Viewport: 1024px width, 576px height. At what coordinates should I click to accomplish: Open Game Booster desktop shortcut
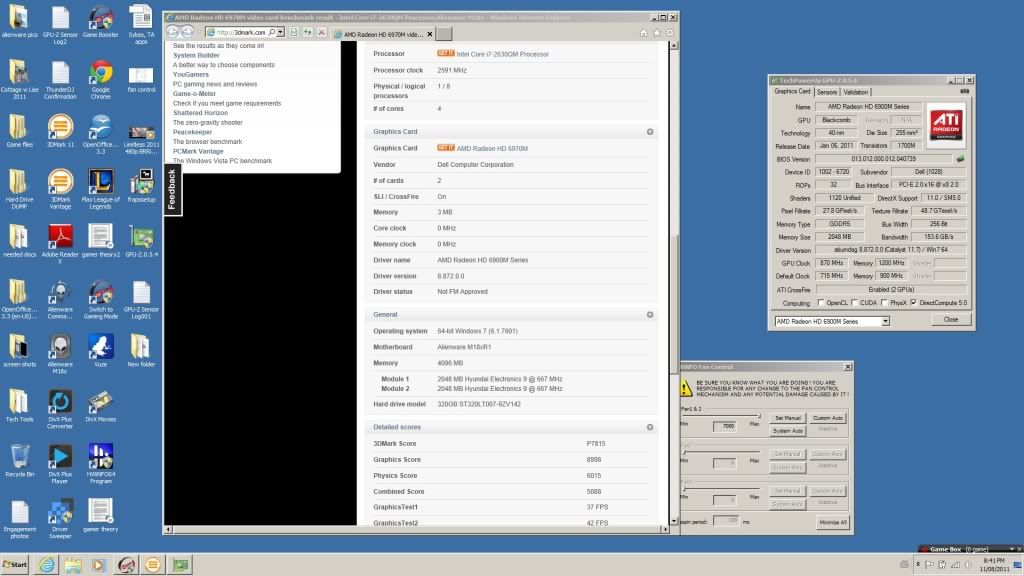click(x=101, y=21)
